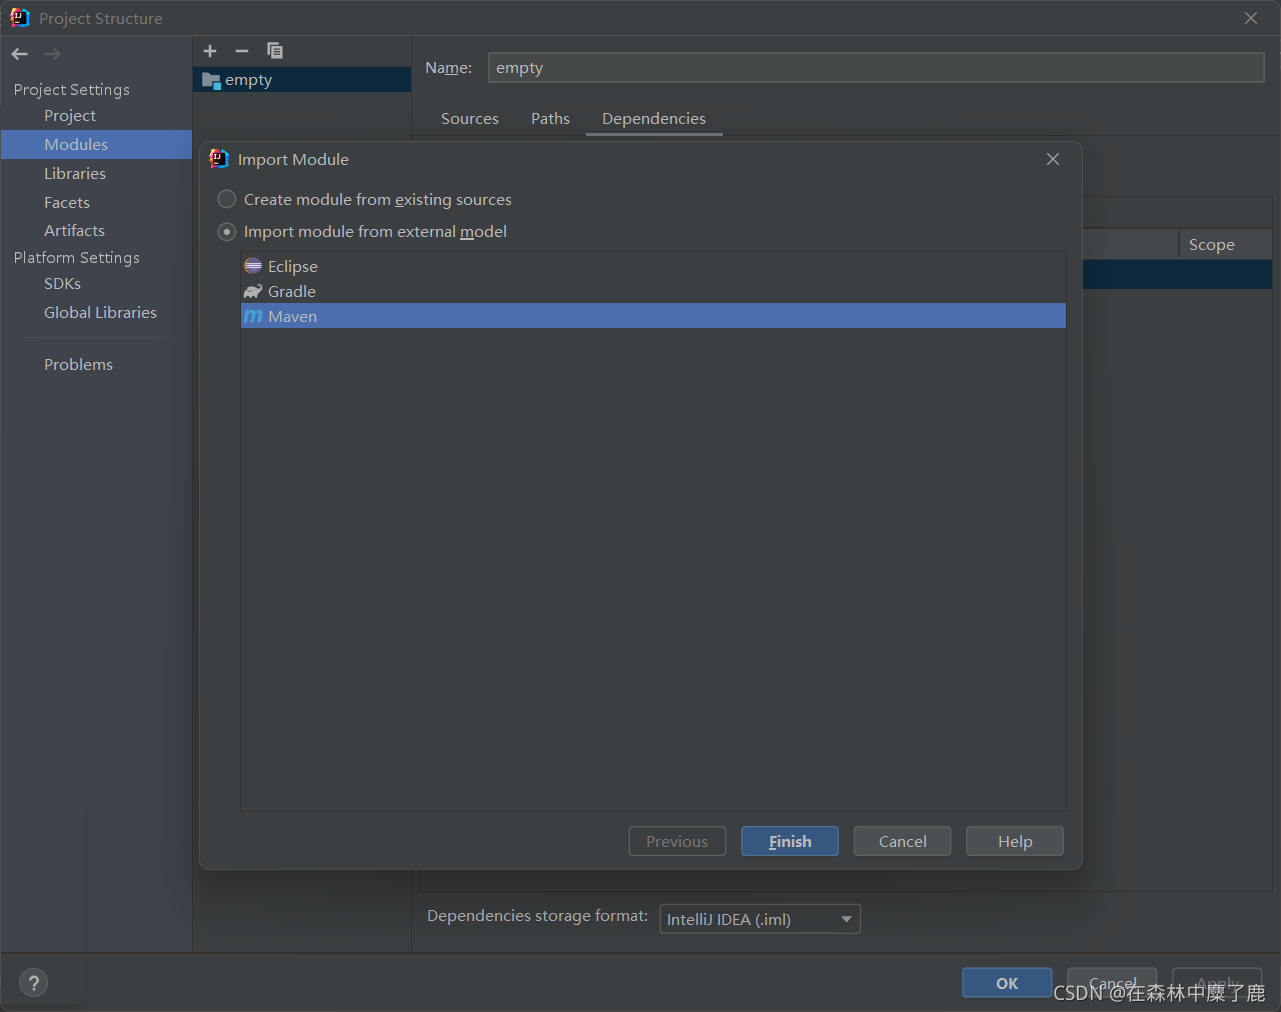Image resolution: width=1281 pixels, height=1012 pixels.
Task: Go back with the left arrow
Action: click(20, 54)
